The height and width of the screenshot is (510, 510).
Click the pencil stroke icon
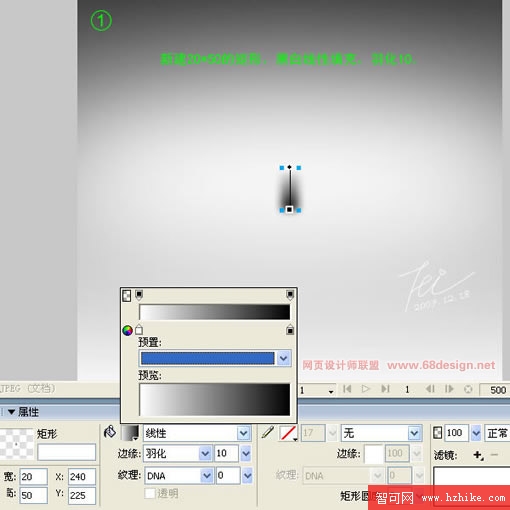(x=268, y=432)
